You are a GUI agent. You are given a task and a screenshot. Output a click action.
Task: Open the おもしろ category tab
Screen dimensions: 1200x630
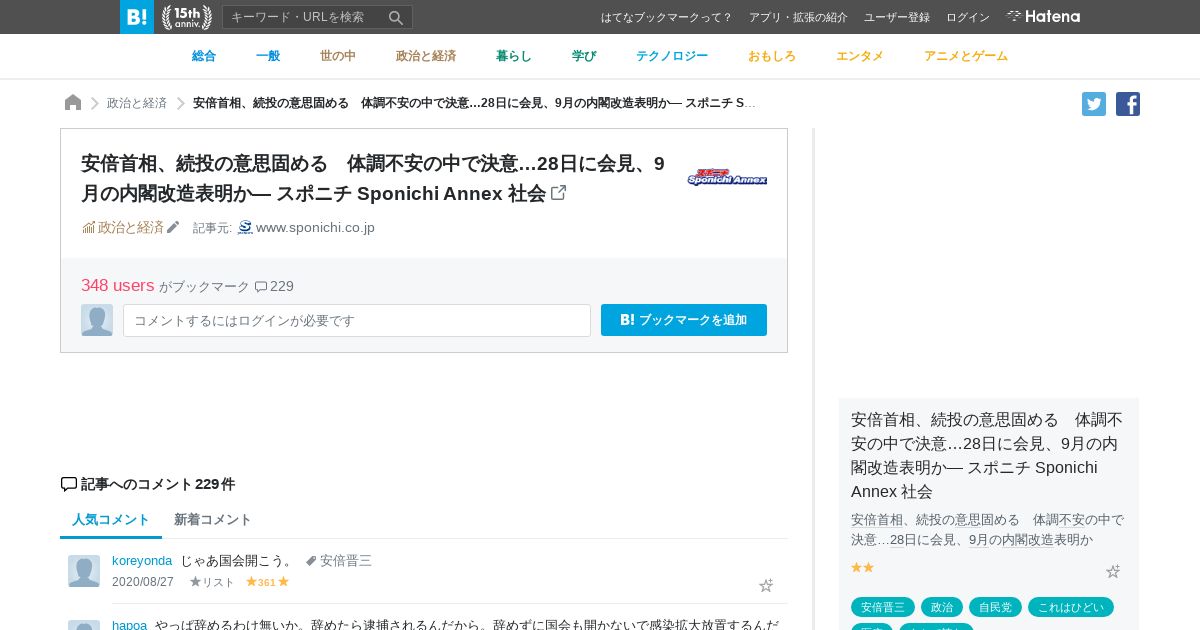[x=772, y=56]
